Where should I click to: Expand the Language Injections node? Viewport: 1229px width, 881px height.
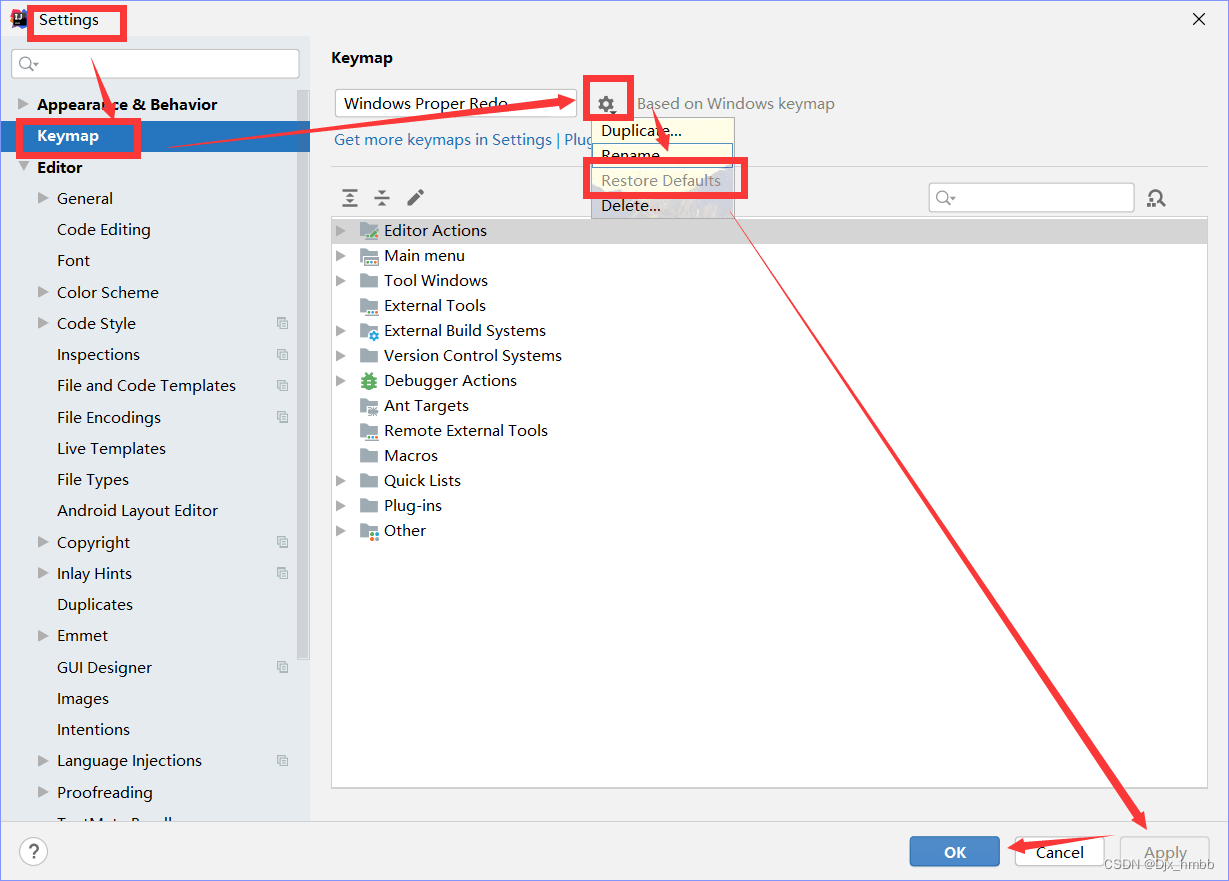43,760
